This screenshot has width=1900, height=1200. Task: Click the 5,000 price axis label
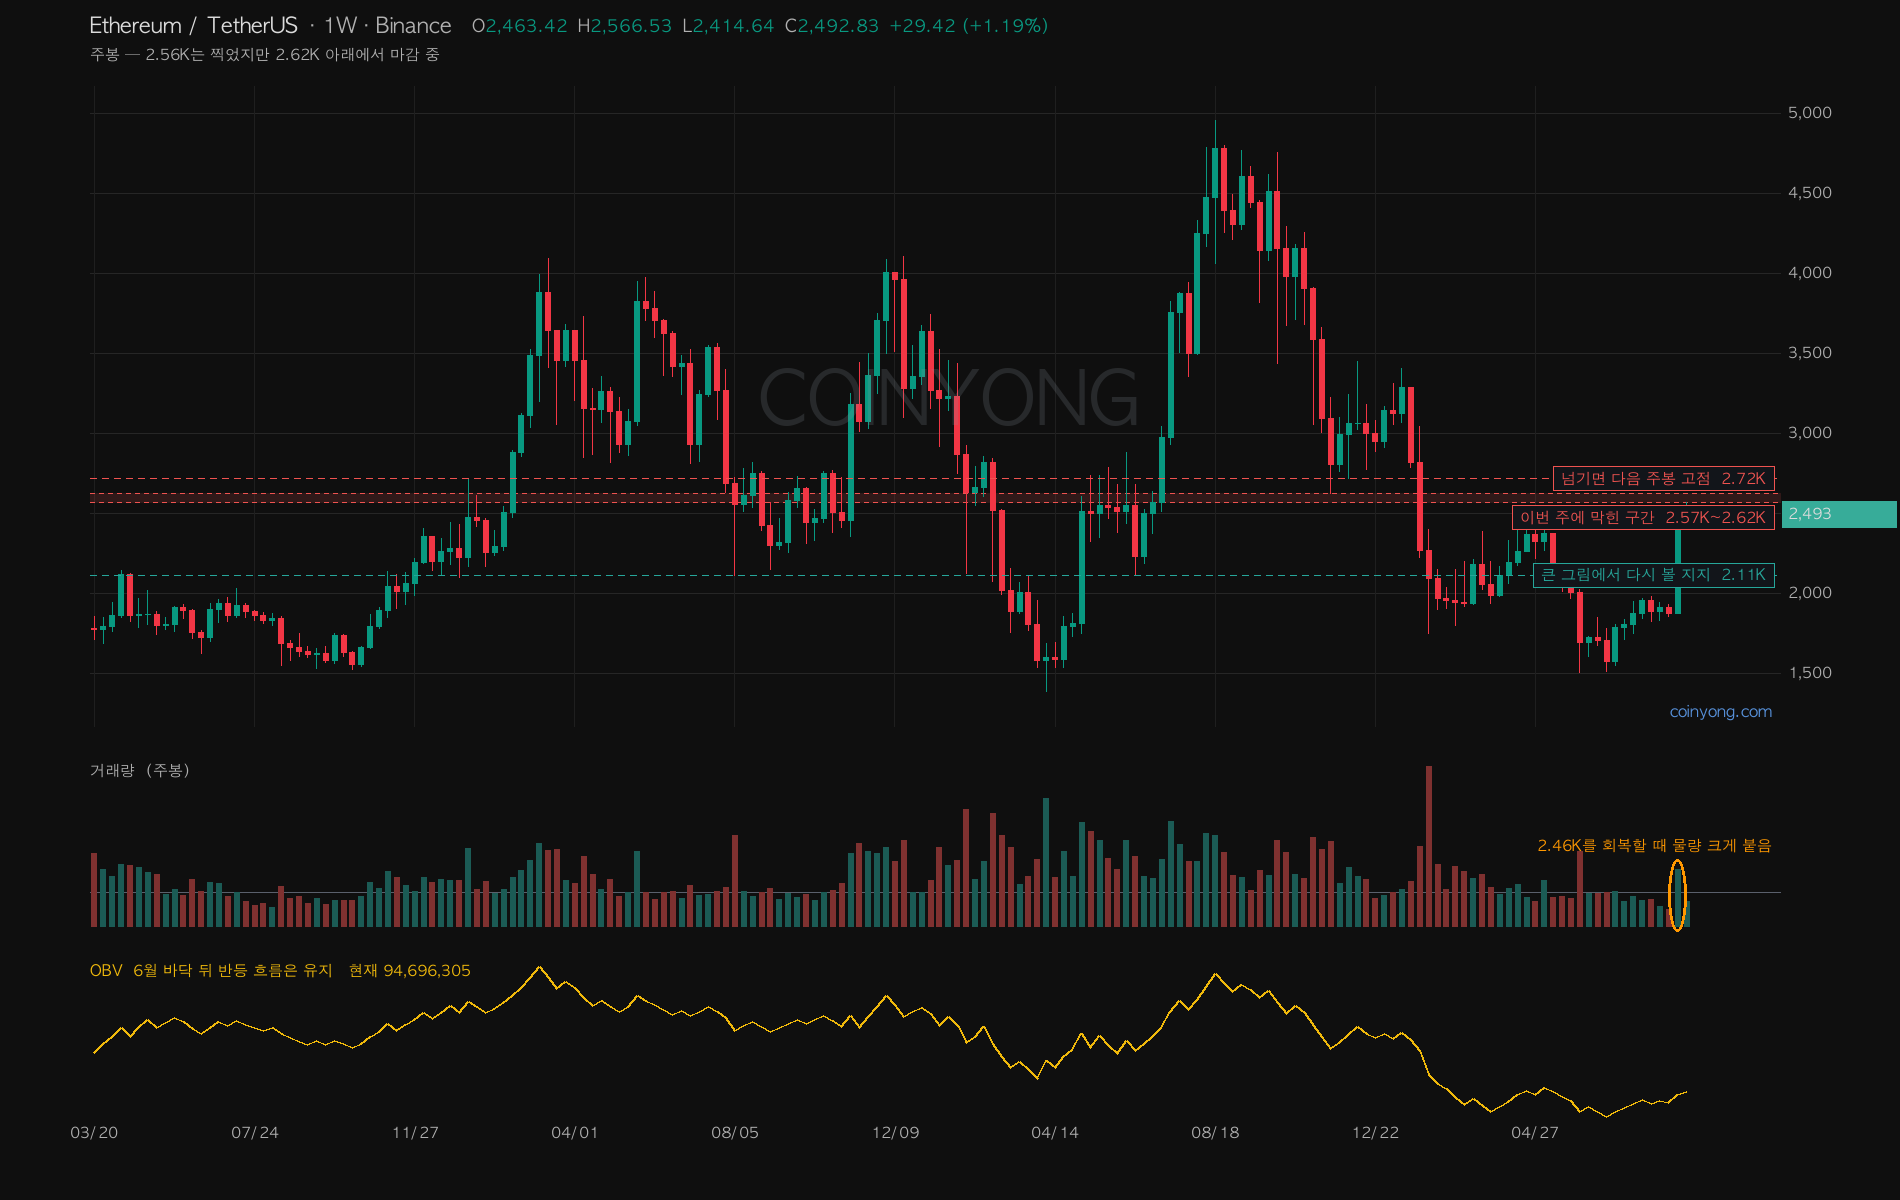(1810, 113)
